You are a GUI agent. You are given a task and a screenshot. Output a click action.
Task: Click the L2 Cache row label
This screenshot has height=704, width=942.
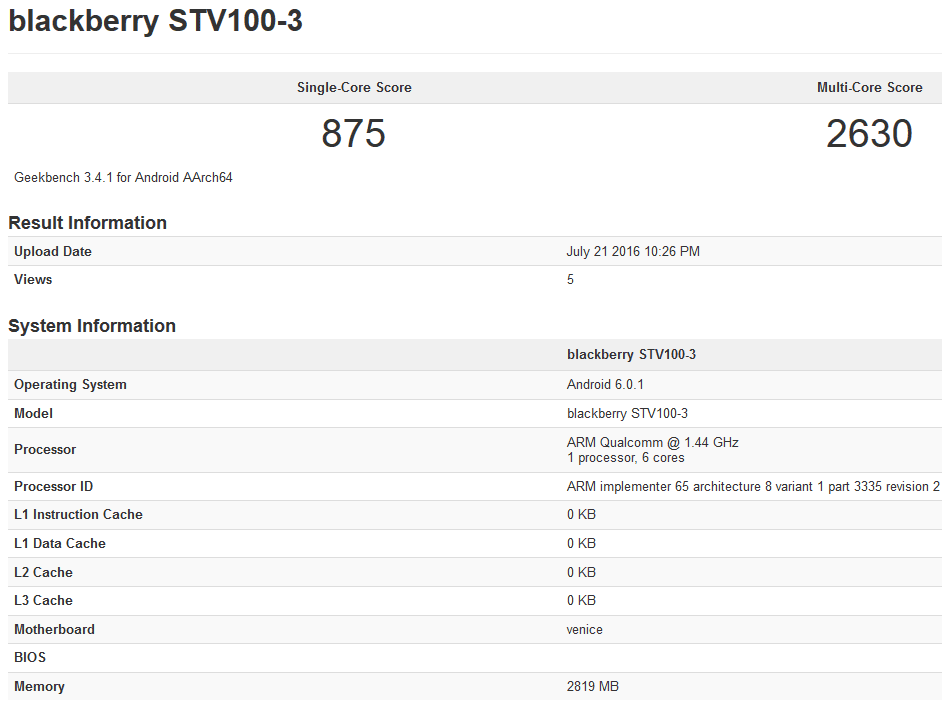coord(43,573)
